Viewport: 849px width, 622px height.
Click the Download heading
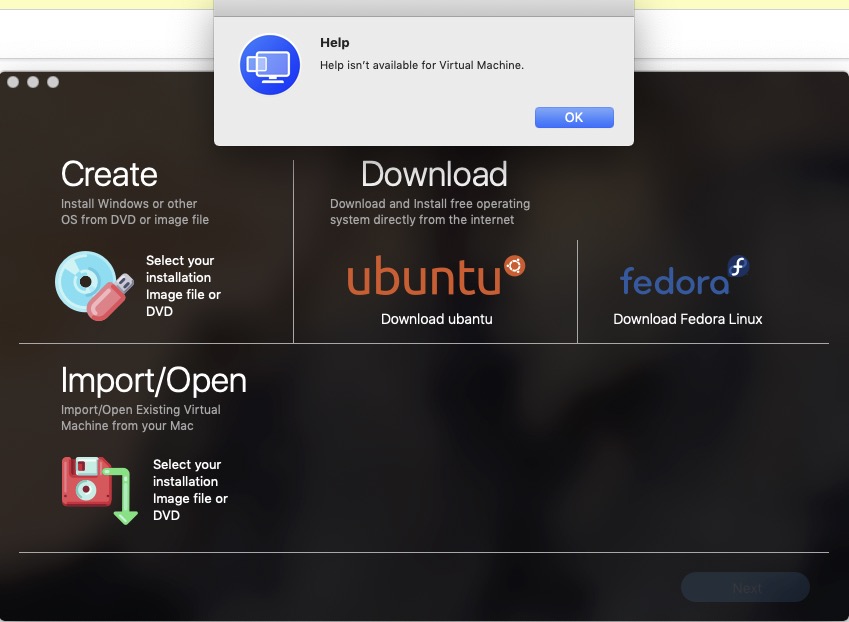point(434,174)
